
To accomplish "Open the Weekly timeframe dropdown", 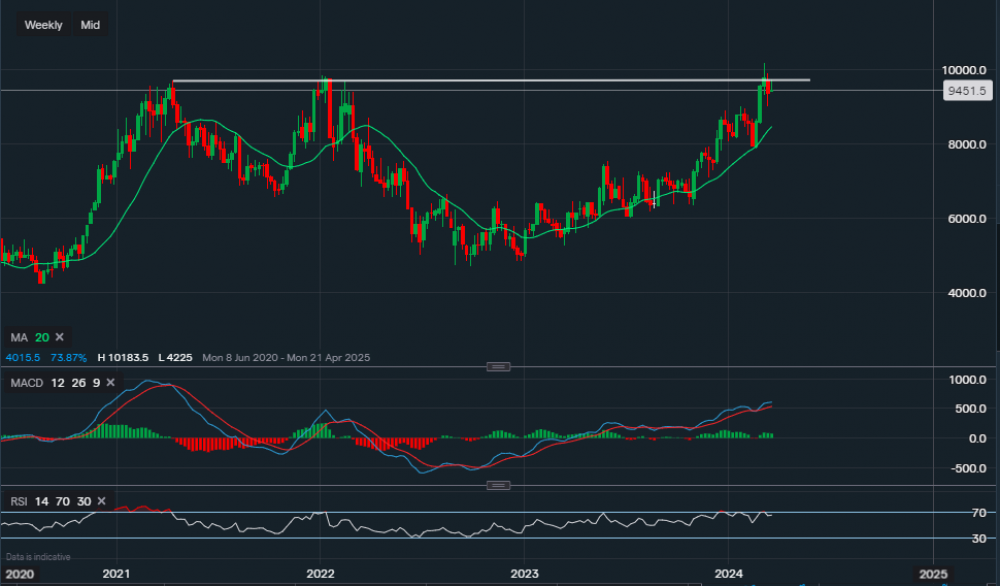I will [43, 25].
